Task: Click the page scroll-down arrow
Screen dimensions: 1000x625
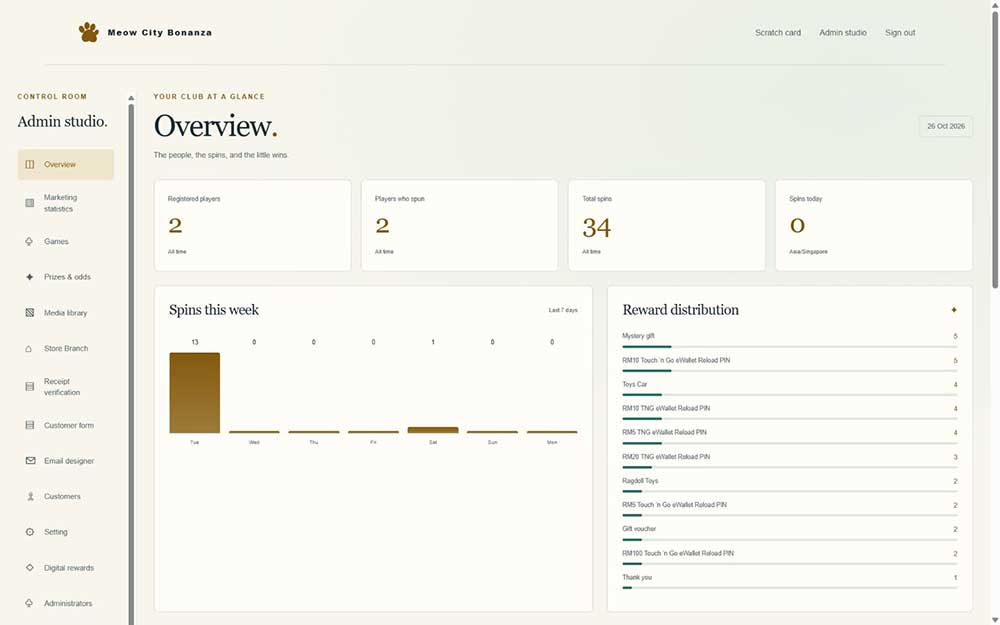Action: coord(995,621)
